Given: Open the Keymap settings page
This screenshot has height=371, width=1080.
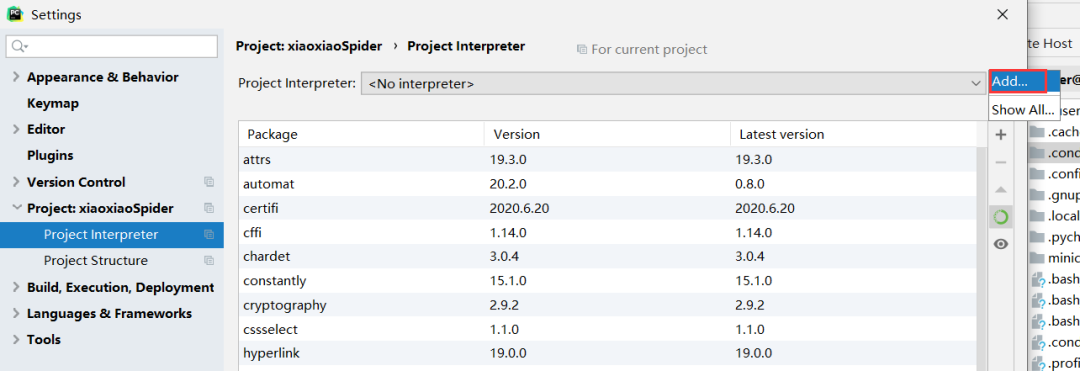Looking at the screenshot, I should pos(53,103).
